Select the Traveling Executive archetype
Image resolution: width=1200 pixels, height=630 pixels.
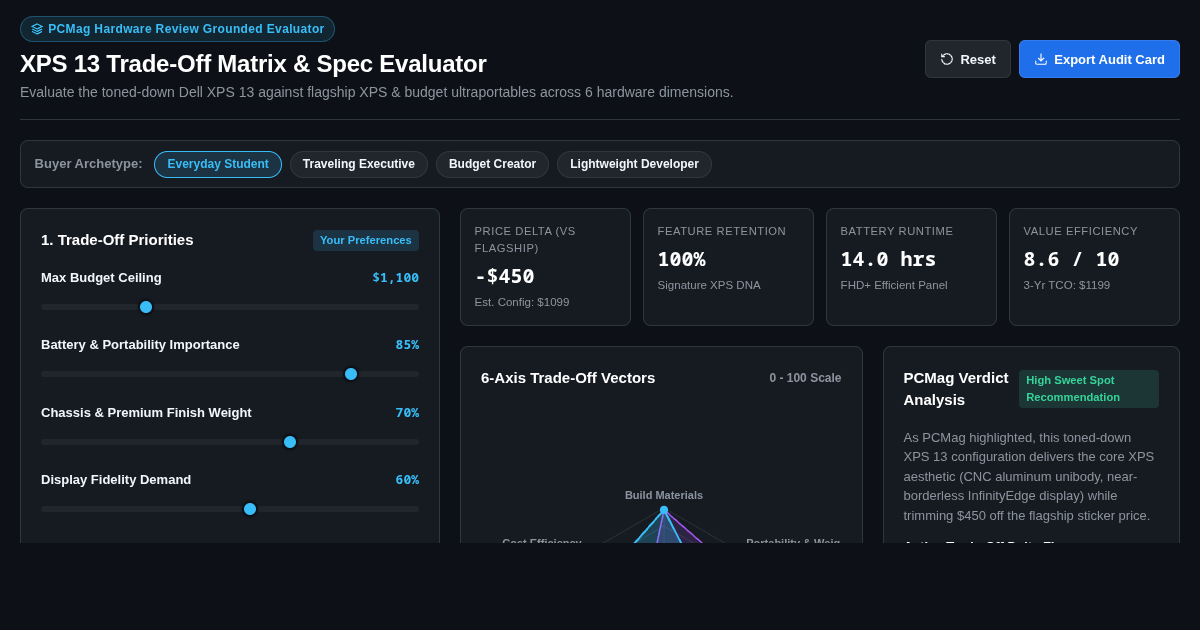pyautogui.click(x=359, y=164)
